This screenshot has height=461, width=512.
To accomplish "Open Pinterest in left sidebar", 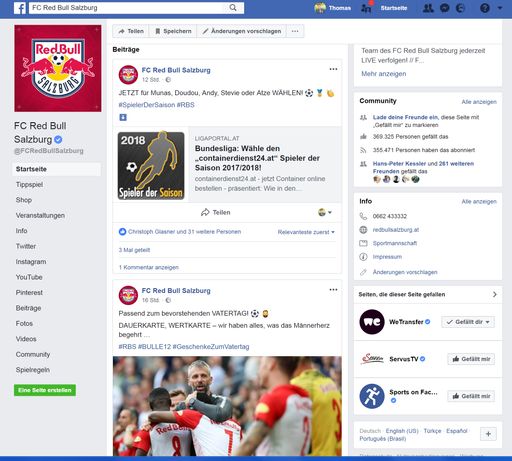I will pos(29,292).
